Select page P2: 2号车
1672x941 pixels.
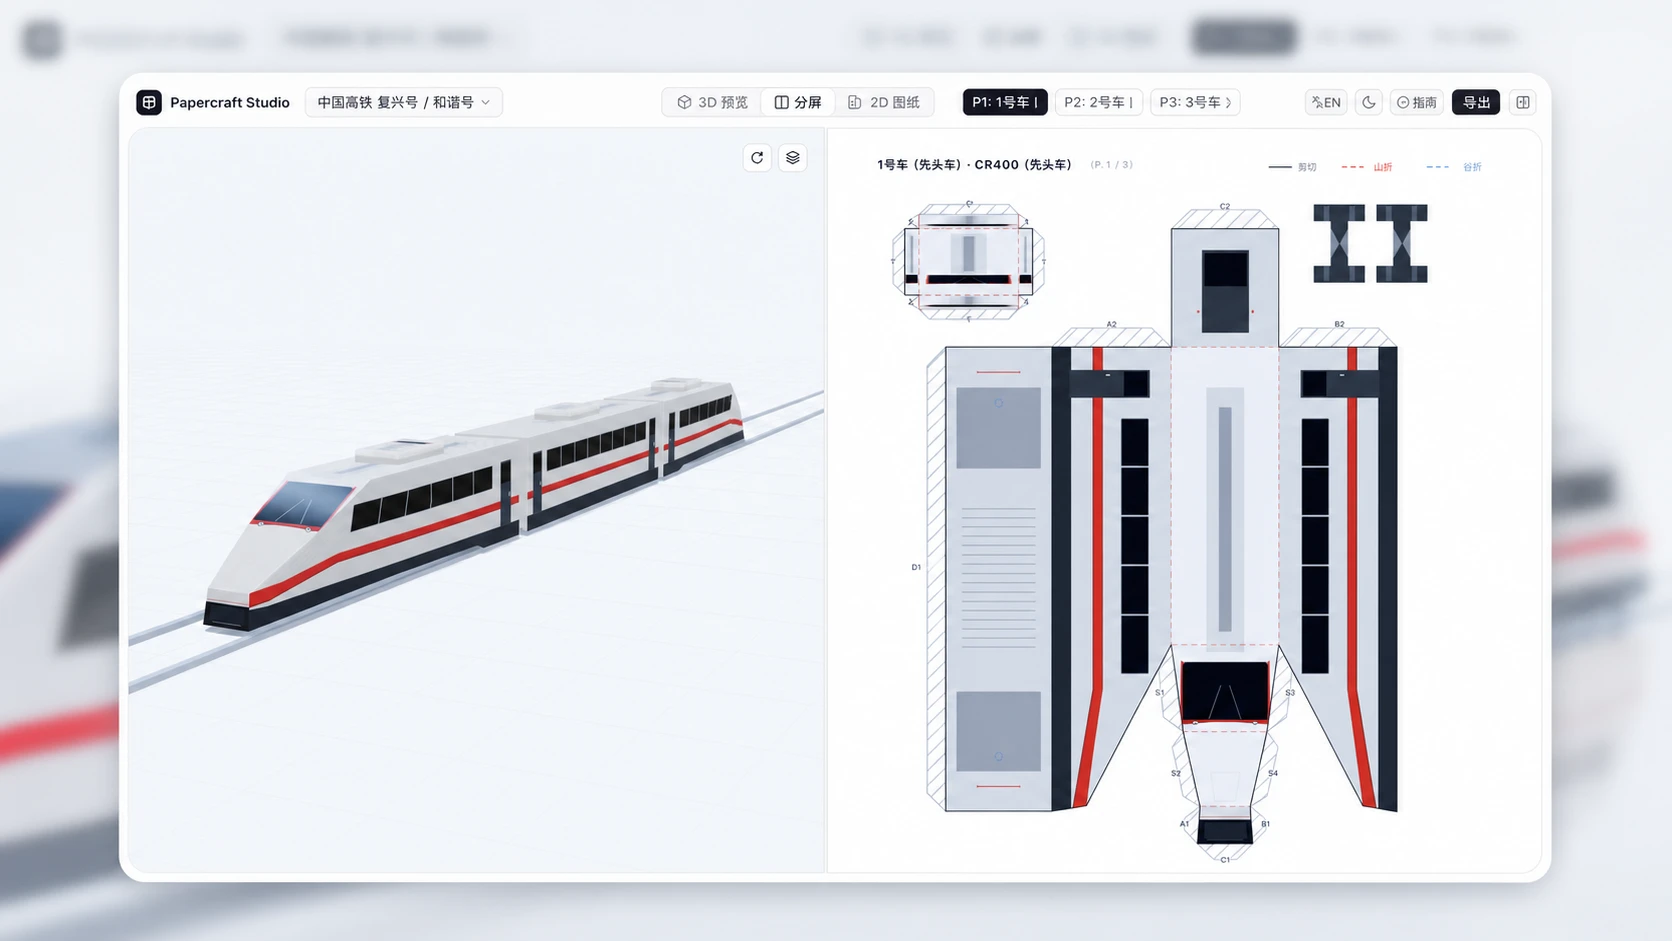pos(1098,102)
